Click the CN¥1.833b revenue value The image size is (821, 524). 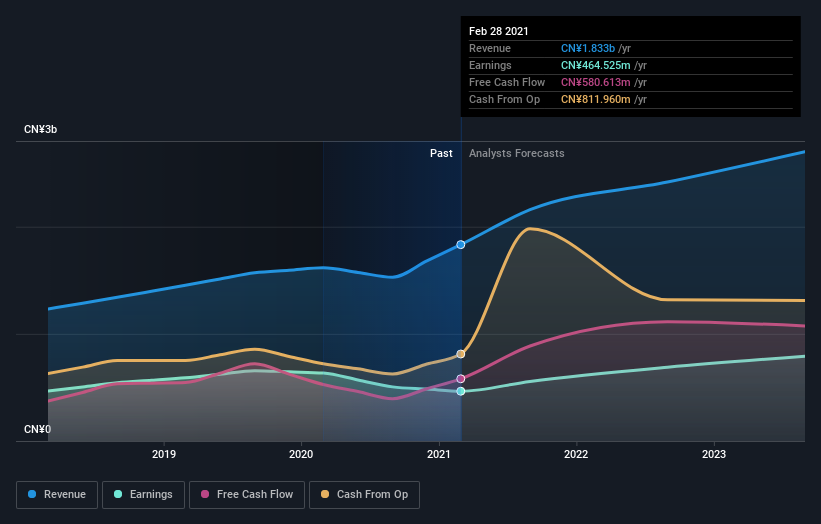point(587,48)
